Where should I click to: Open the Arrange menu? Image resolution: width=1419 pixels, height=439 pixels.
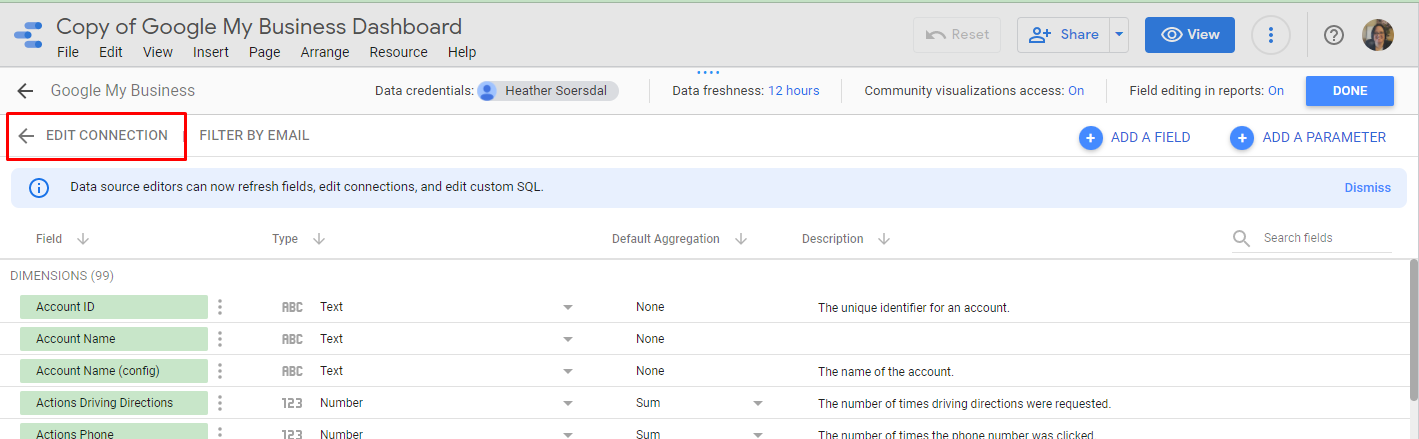point(325,52)
